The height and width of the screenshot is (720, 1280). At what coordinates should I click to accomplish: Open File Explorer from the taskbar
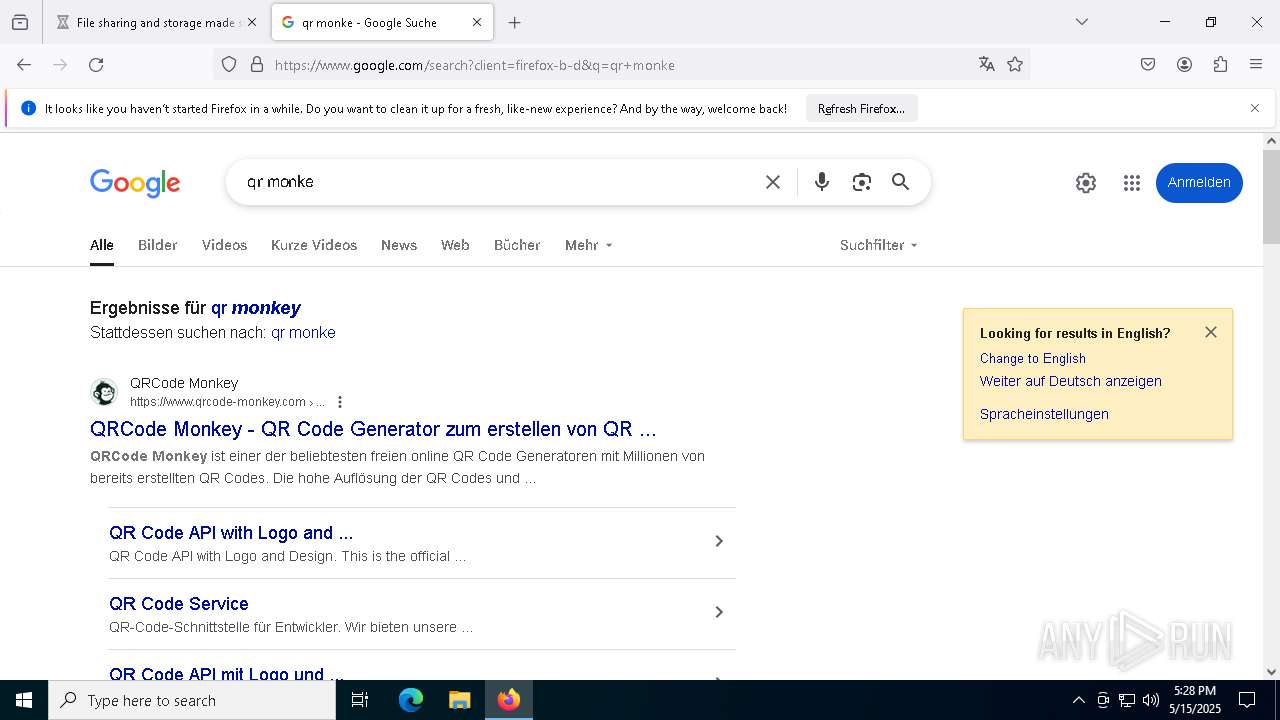click(x=459, y=700)
